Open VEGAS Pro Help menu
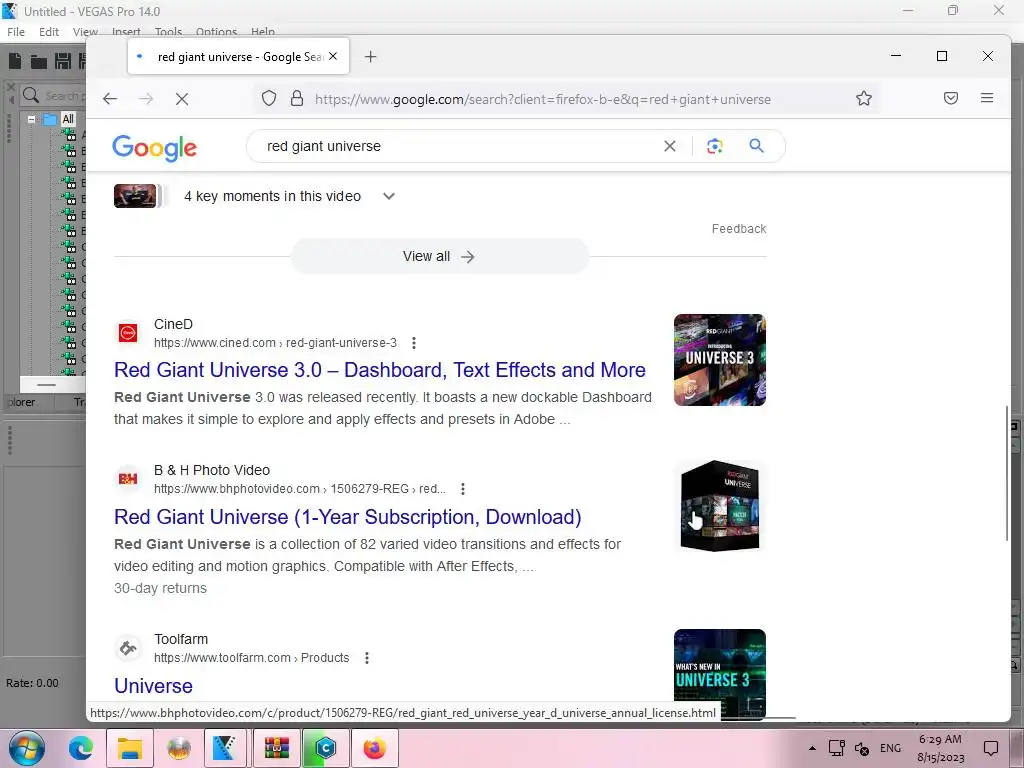 click(x=263, y=32)
